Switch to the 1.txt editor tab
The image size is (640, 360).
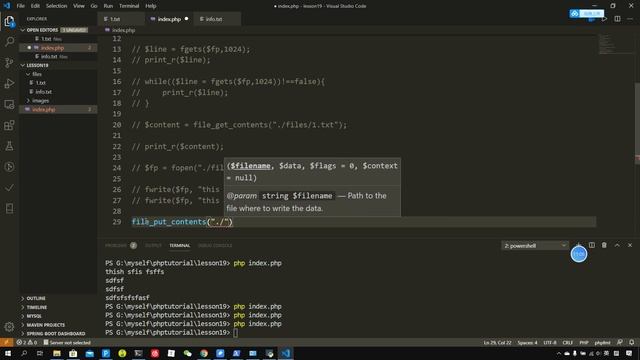(121, 19)
